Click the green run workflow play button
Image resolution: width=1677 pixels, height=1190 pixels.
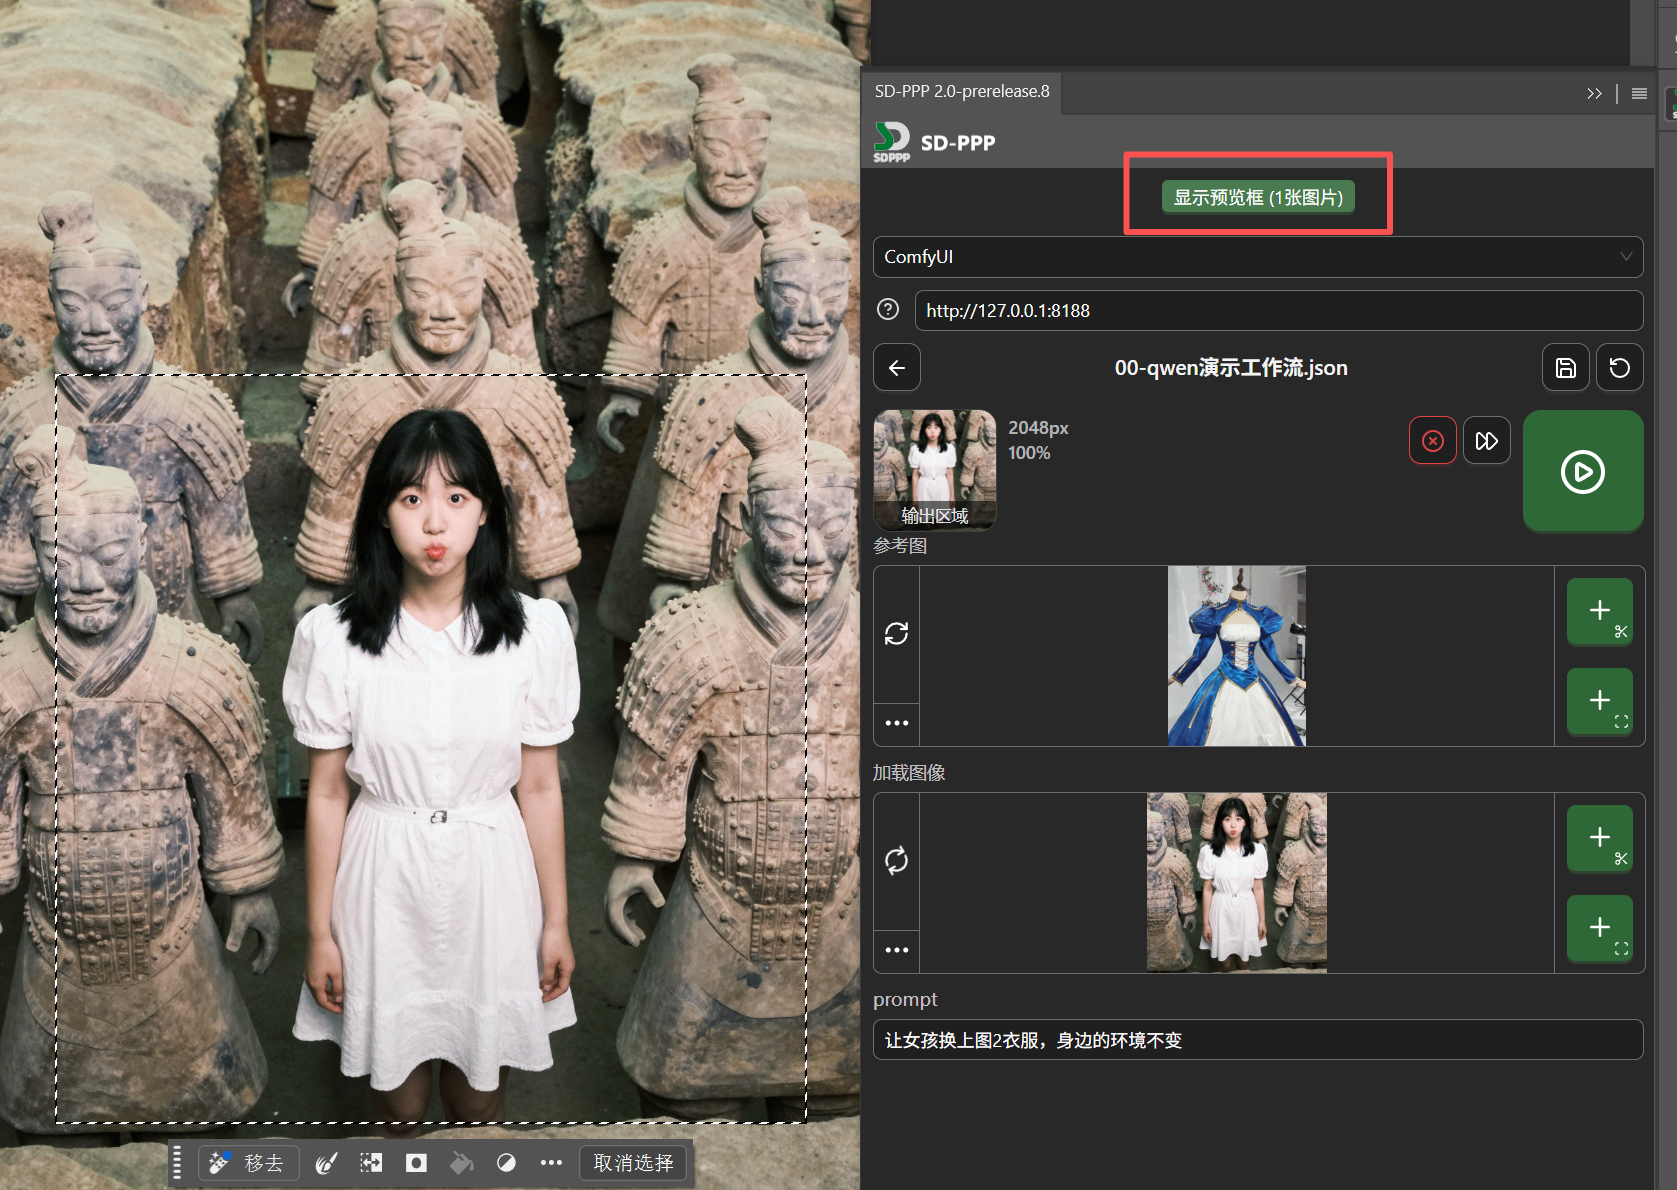1582,471
